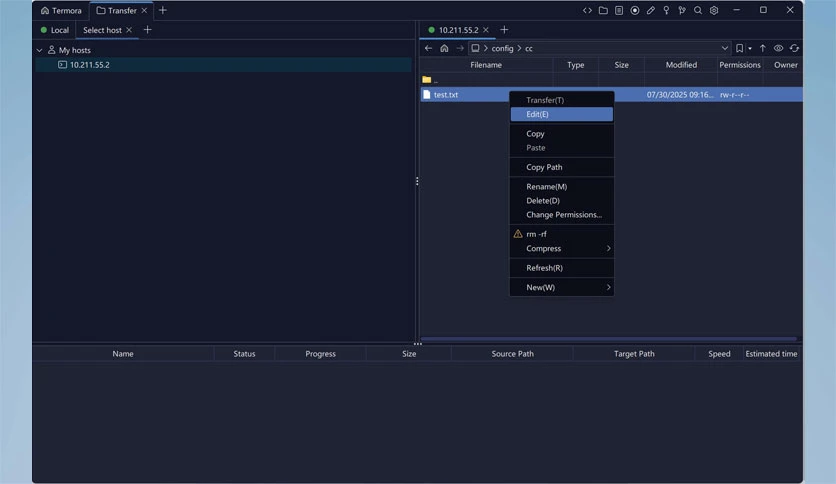
Task: Click the log document icon in title toolbar
Action: click(619, 10)
